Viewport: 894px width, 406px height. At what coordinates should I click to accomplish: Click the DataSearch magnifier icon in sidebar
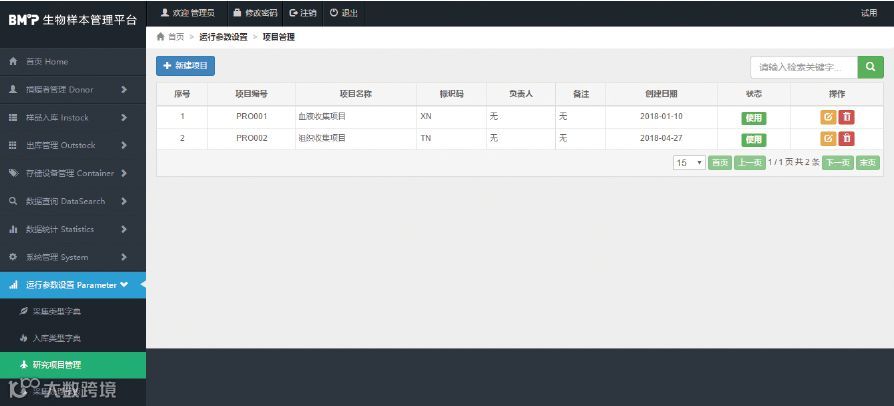13,201
